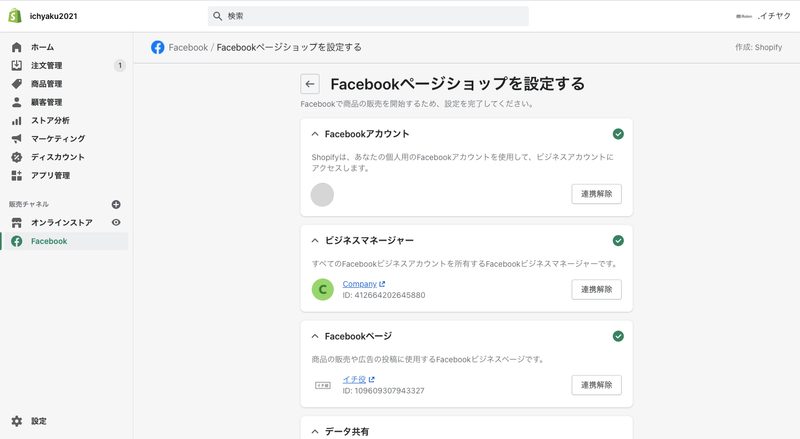Click orders badge showing 1
This screenshot has width=800, height=439.
(x=120, y=65)
